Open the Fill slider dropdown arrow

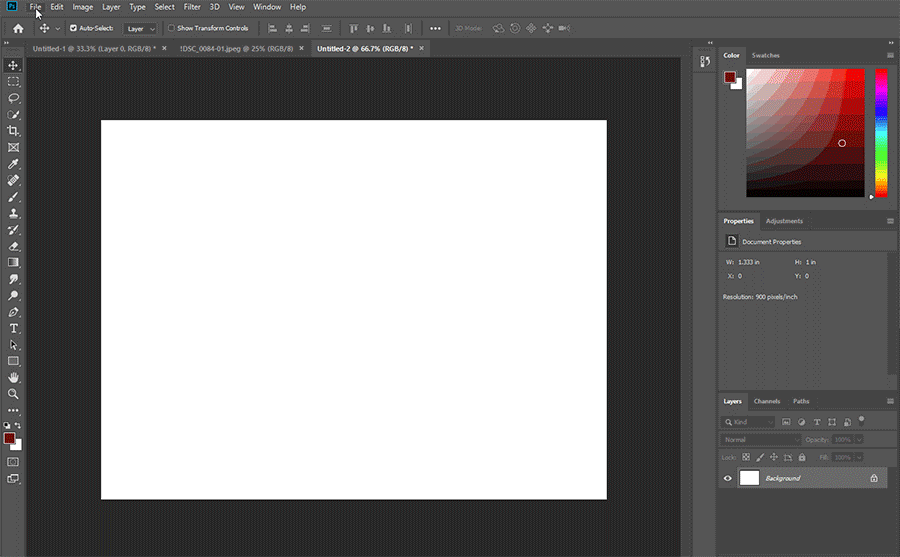click(x=859, y=458)
